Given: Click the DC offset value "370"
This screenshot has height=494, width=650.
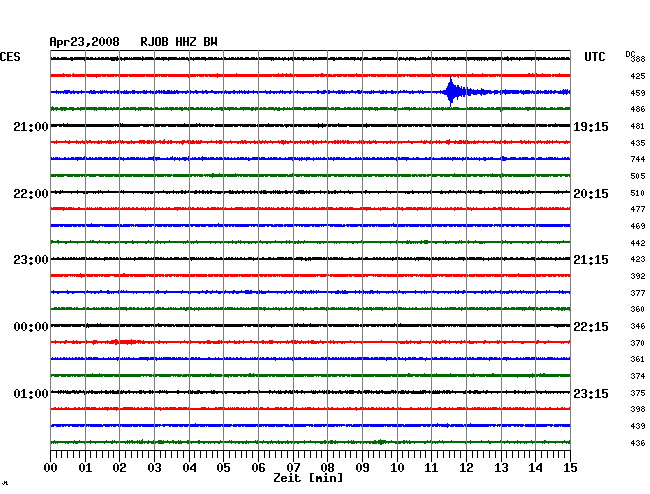Looking at the screenshot, I should pyautogui.click(x=638, y=343).
